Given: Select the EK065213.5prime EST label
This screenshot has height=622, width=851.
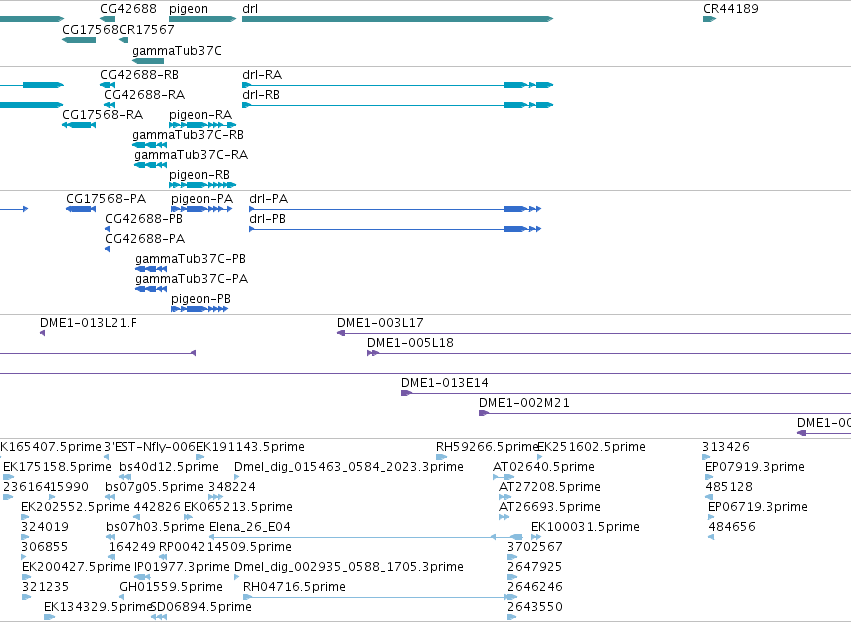Looking at the screenshot, I should pyautogui.click(x=238, y=507).
